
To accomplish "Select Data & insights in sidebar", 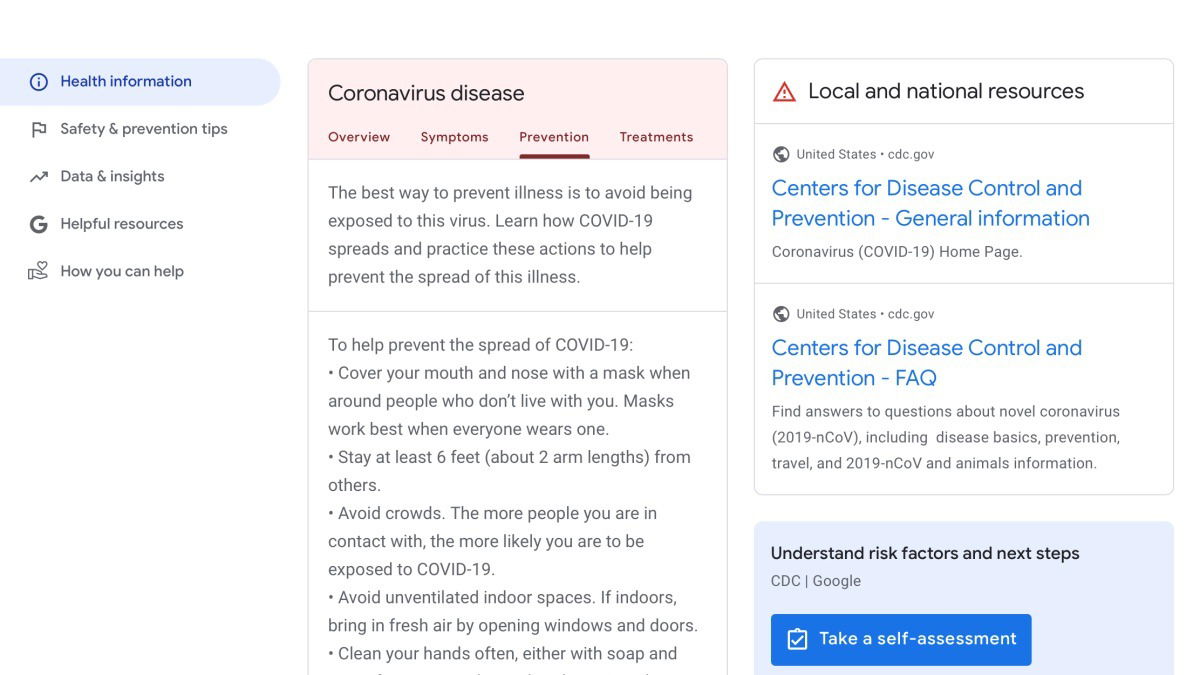I will pyautogui.click(x=112, y=177).
